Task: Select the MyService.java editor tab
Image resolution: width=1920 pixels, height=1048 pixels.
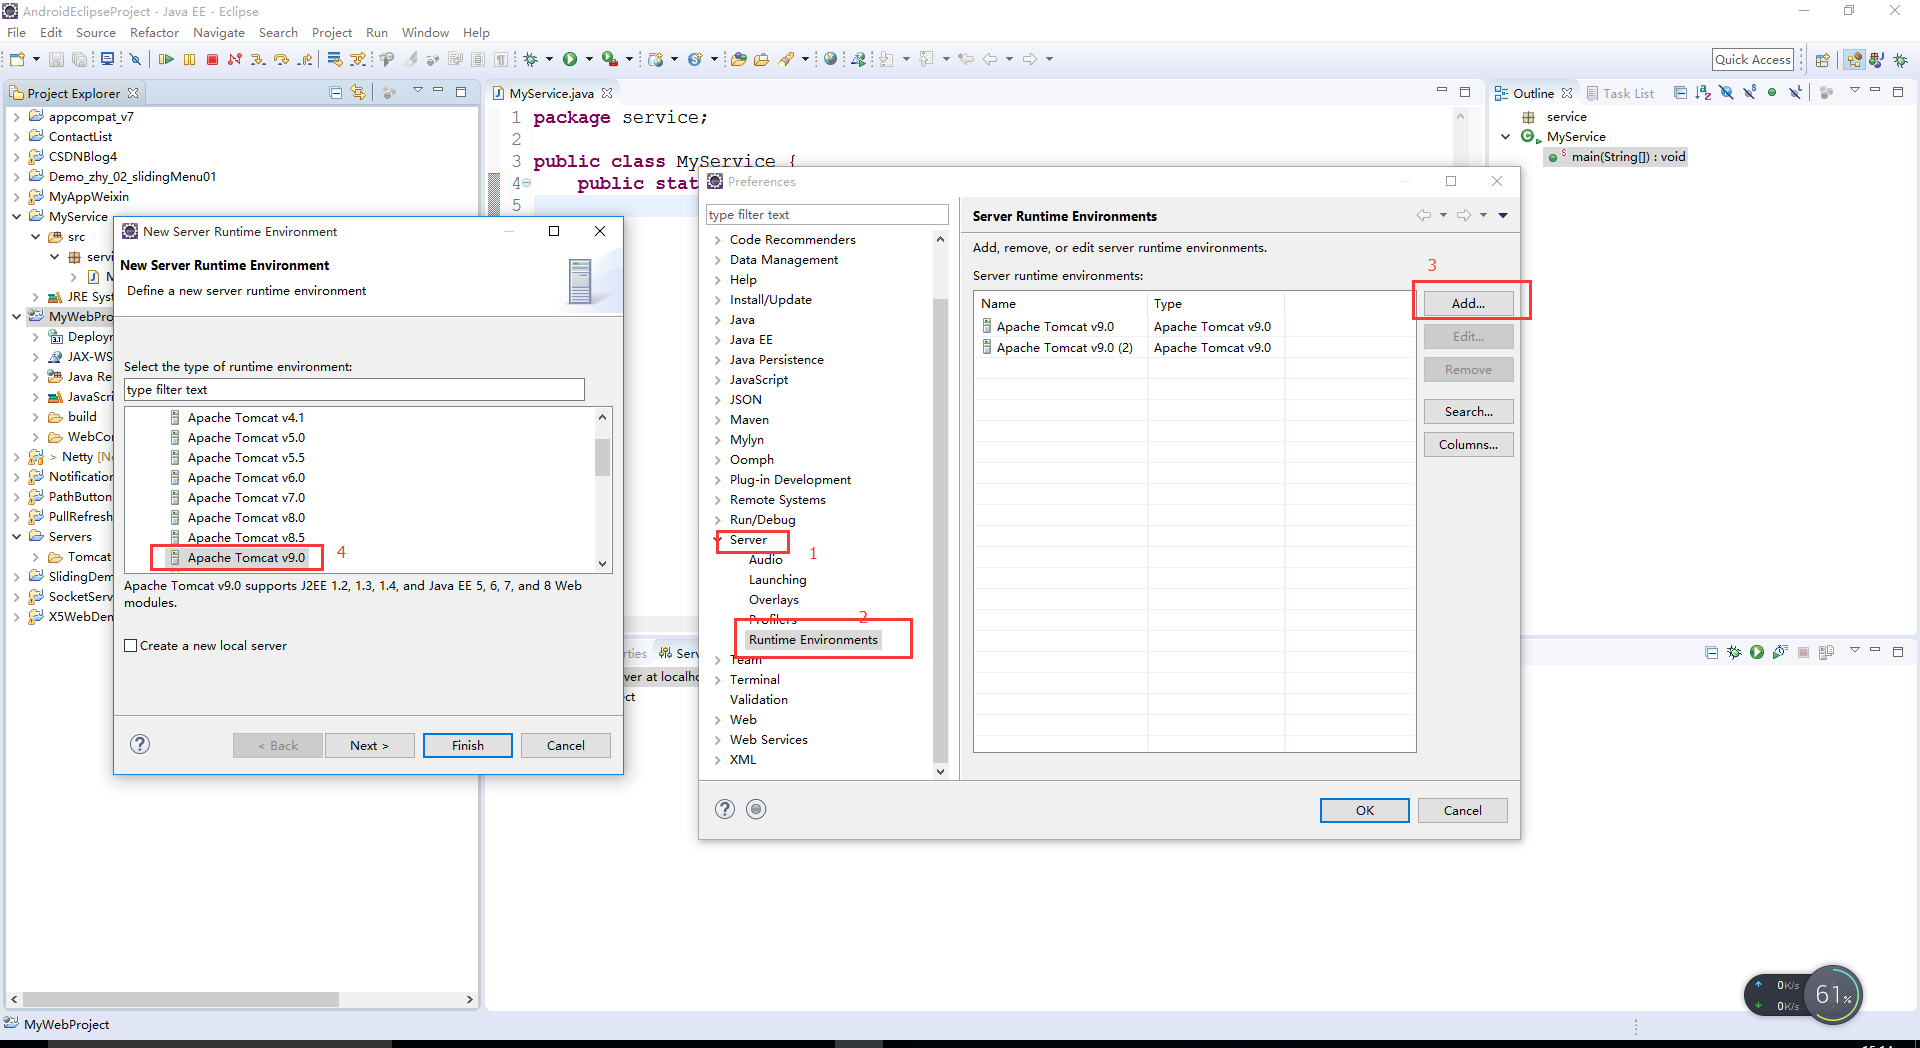Action: tap(551, 93)
